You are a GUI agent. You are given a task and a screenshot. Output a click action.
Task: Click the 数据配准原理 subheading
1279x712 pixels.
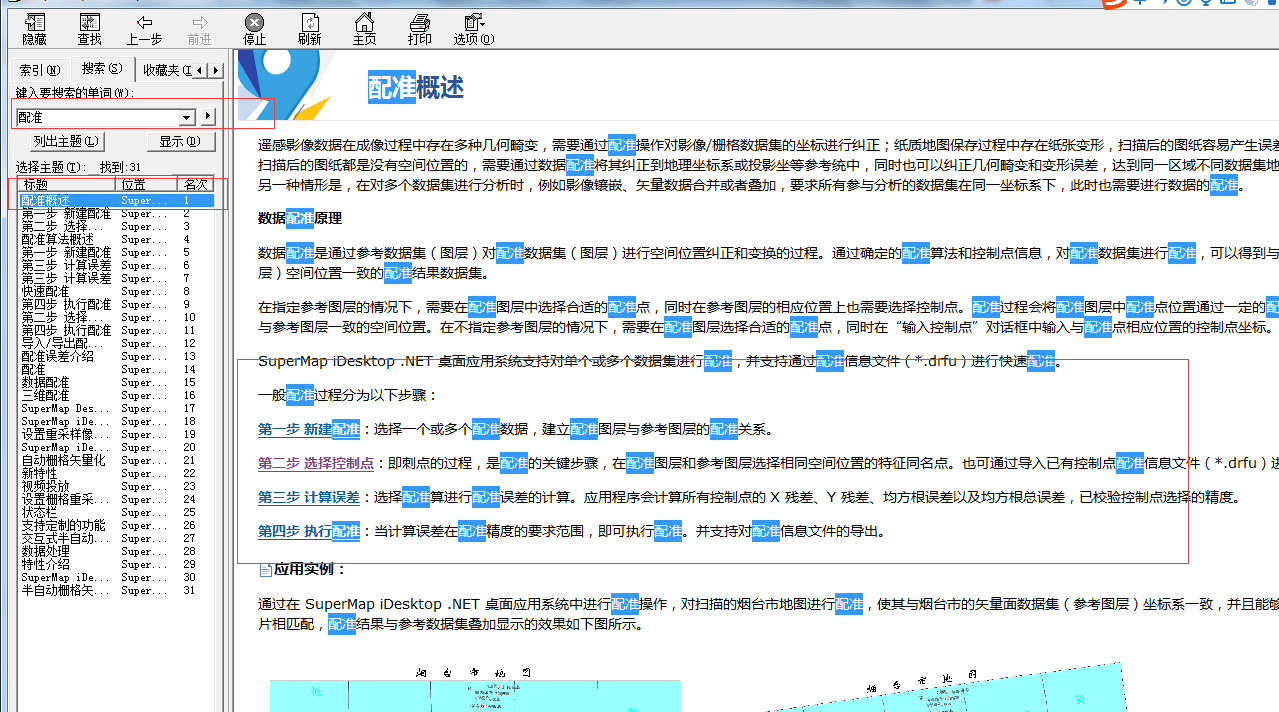[300, 219]
